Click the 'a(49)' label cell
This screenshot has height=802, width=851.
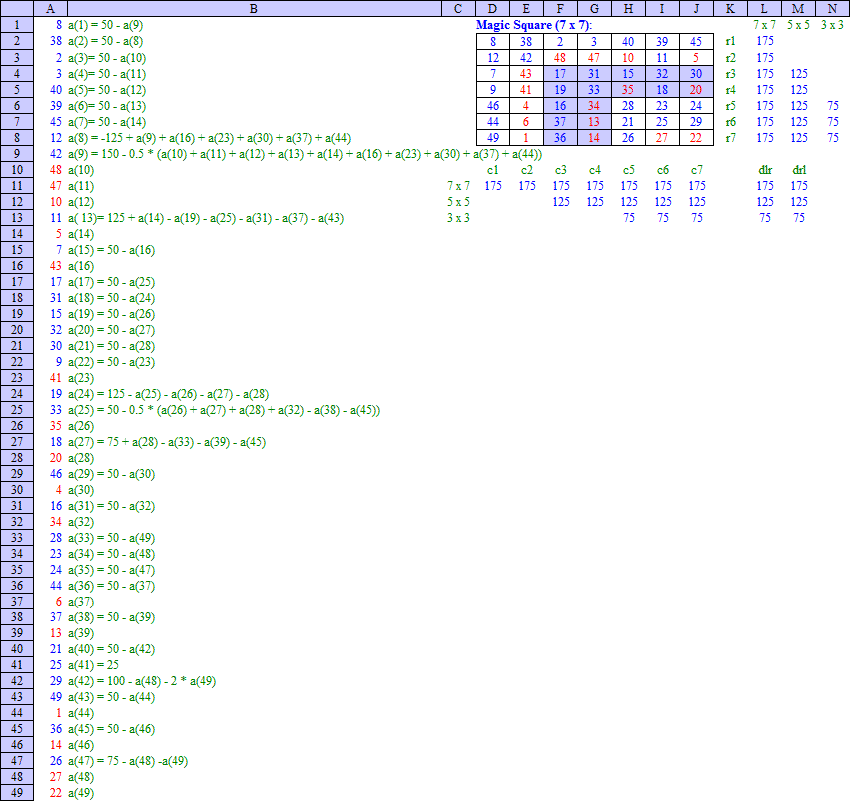click(x=81, y=793)
